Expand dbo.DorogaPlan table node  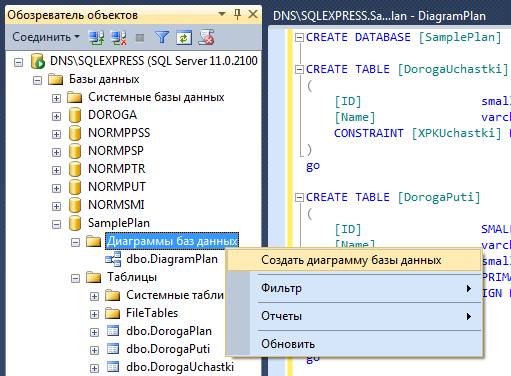click(x=94, y=332)
